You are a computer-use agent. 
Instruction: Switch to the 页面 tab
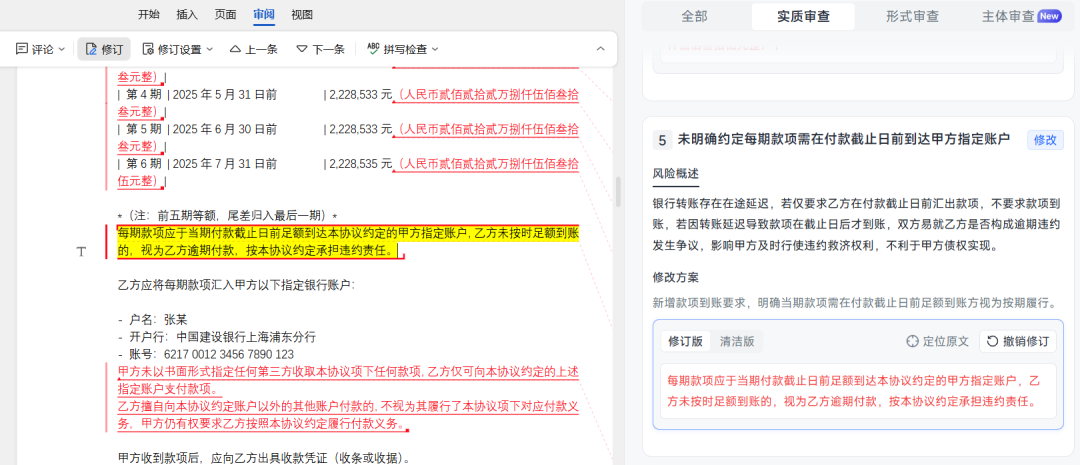225,14
